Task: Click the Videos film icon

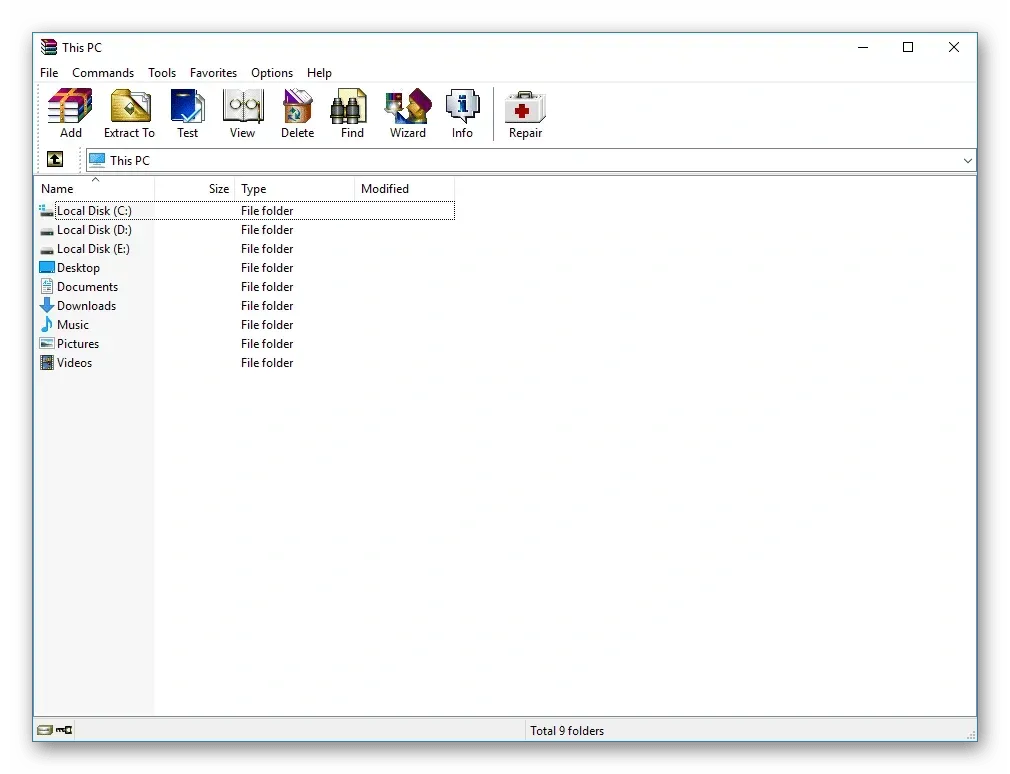Action: [x=47, y=363]
